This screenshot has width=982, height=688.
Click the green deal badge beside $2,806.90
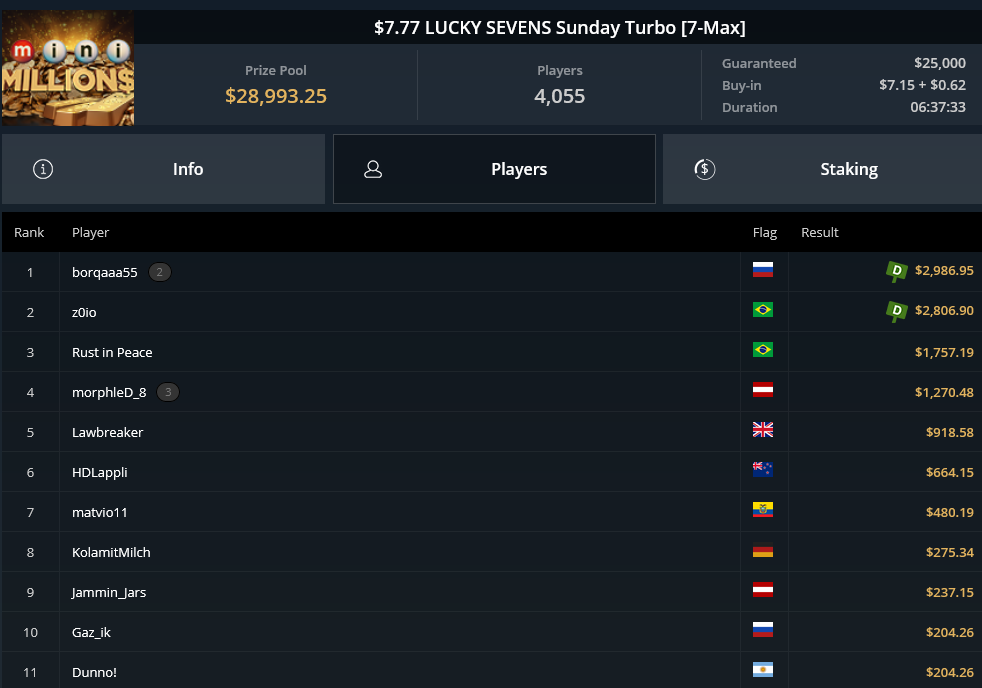pos(896,312)
